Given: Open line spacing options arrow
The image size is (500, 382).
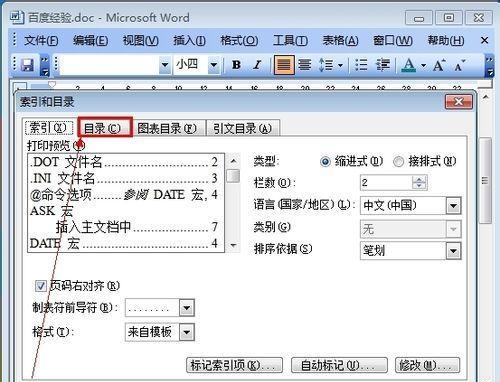Looking at the screenshot, I should (340, 65).
